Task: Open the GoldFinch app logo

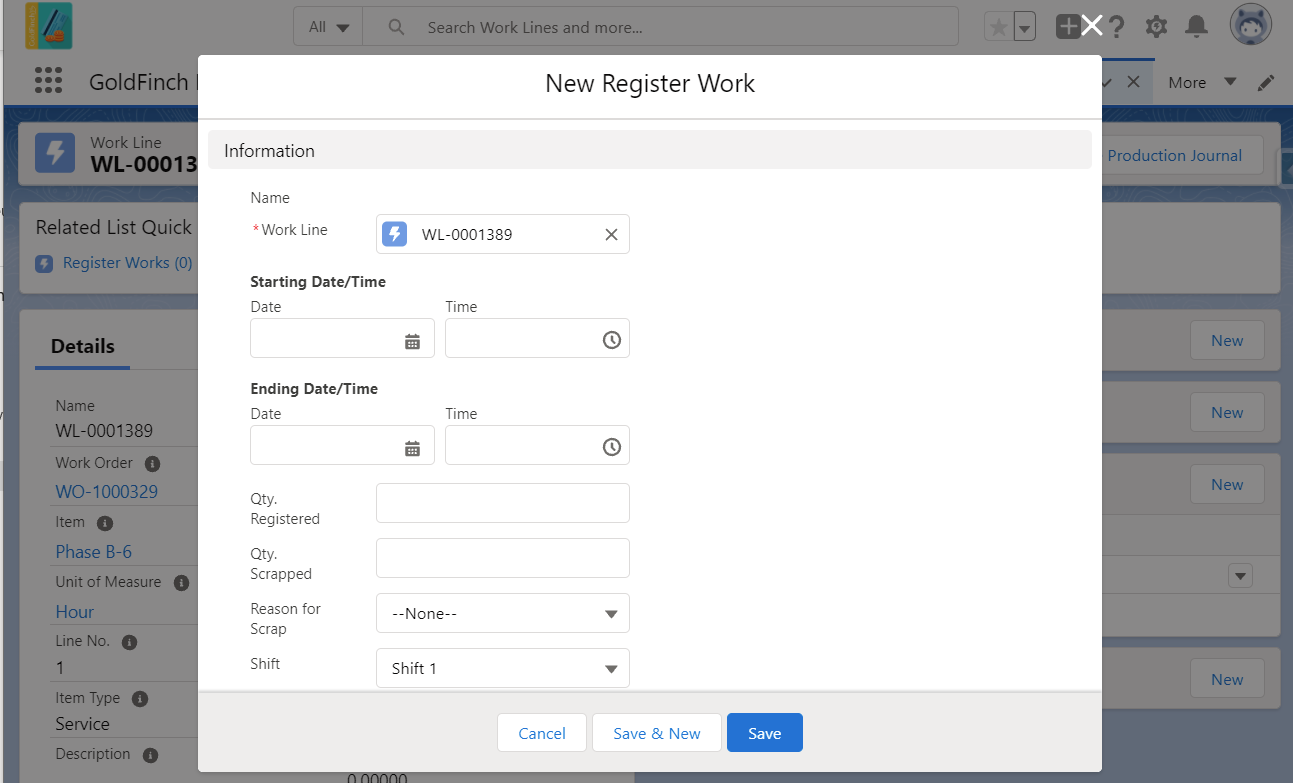Action: point(49,26)
